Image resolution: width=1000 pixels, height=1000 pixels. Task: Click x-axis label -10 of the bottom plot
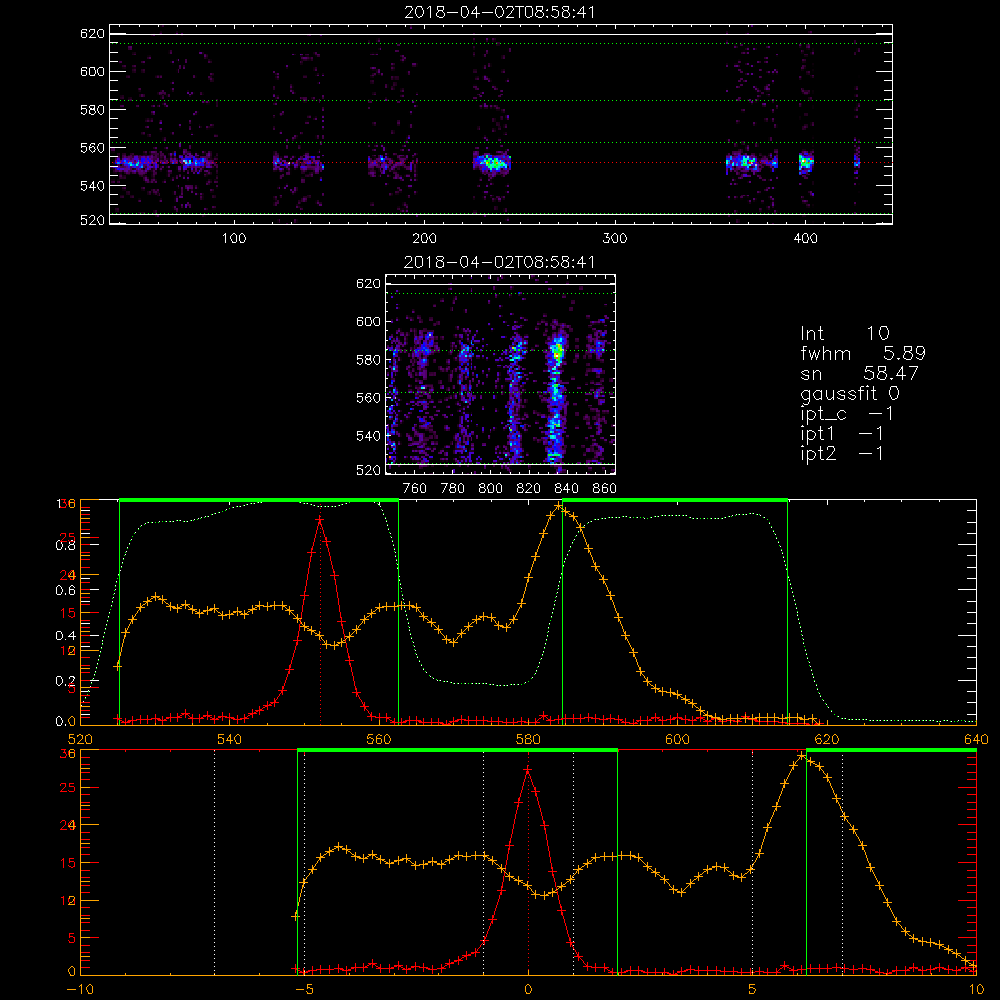coord(80,990)
